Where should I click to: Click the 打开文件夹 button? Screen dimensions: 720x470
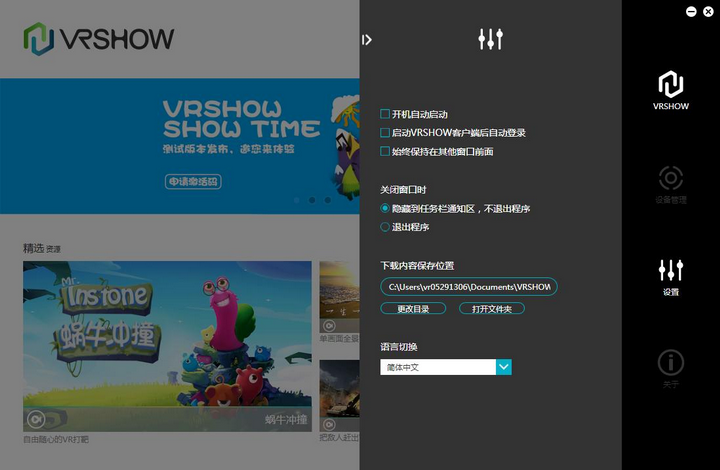[491, 309]
